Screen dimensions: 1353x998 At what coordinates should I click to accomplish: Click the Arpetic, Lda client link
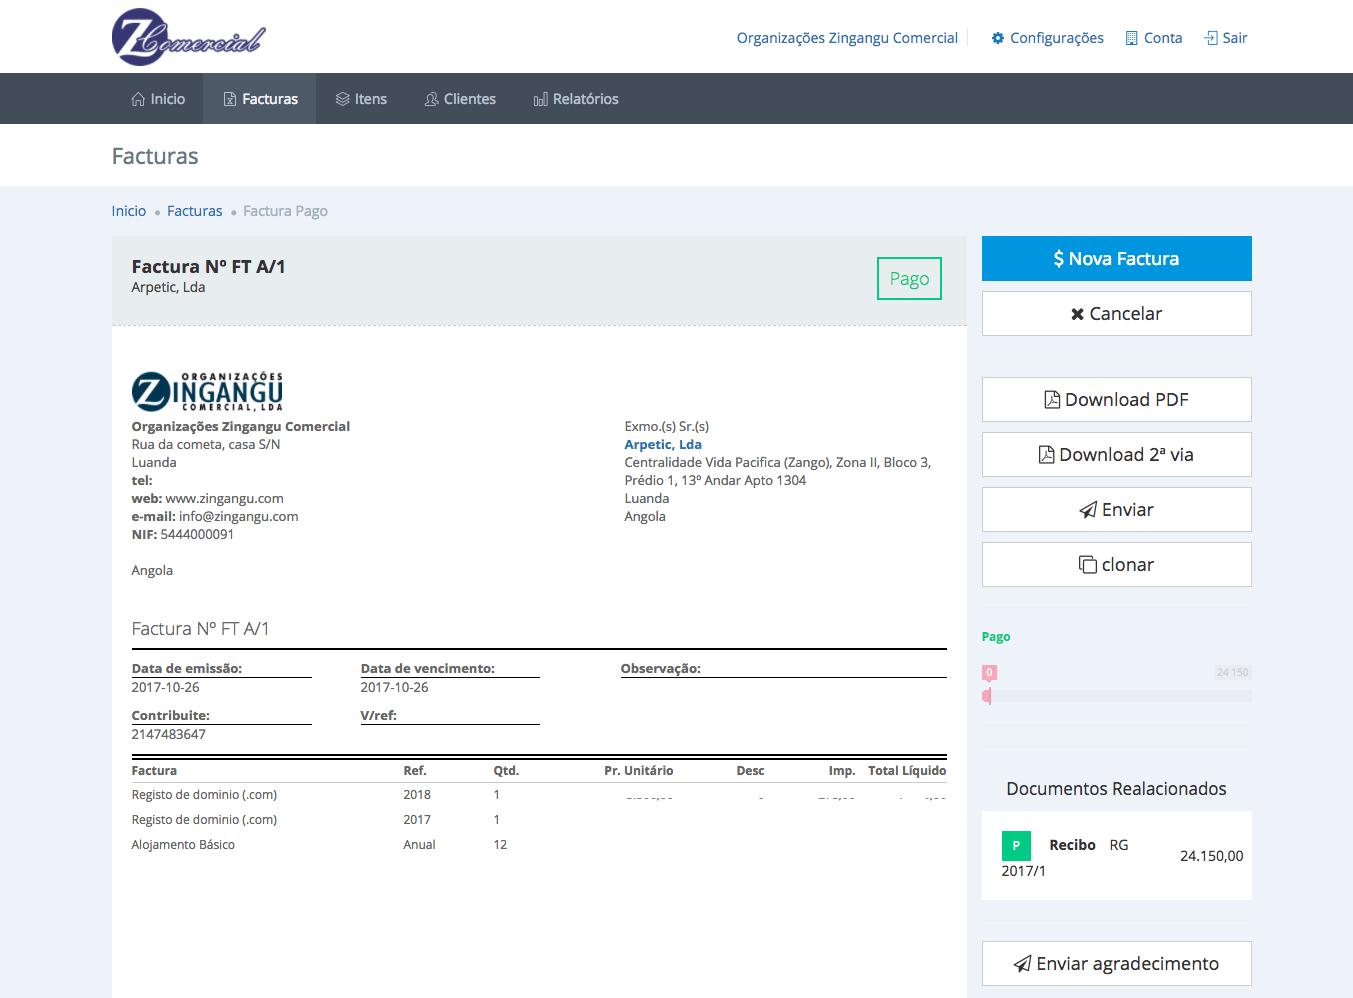coord(663,445)
